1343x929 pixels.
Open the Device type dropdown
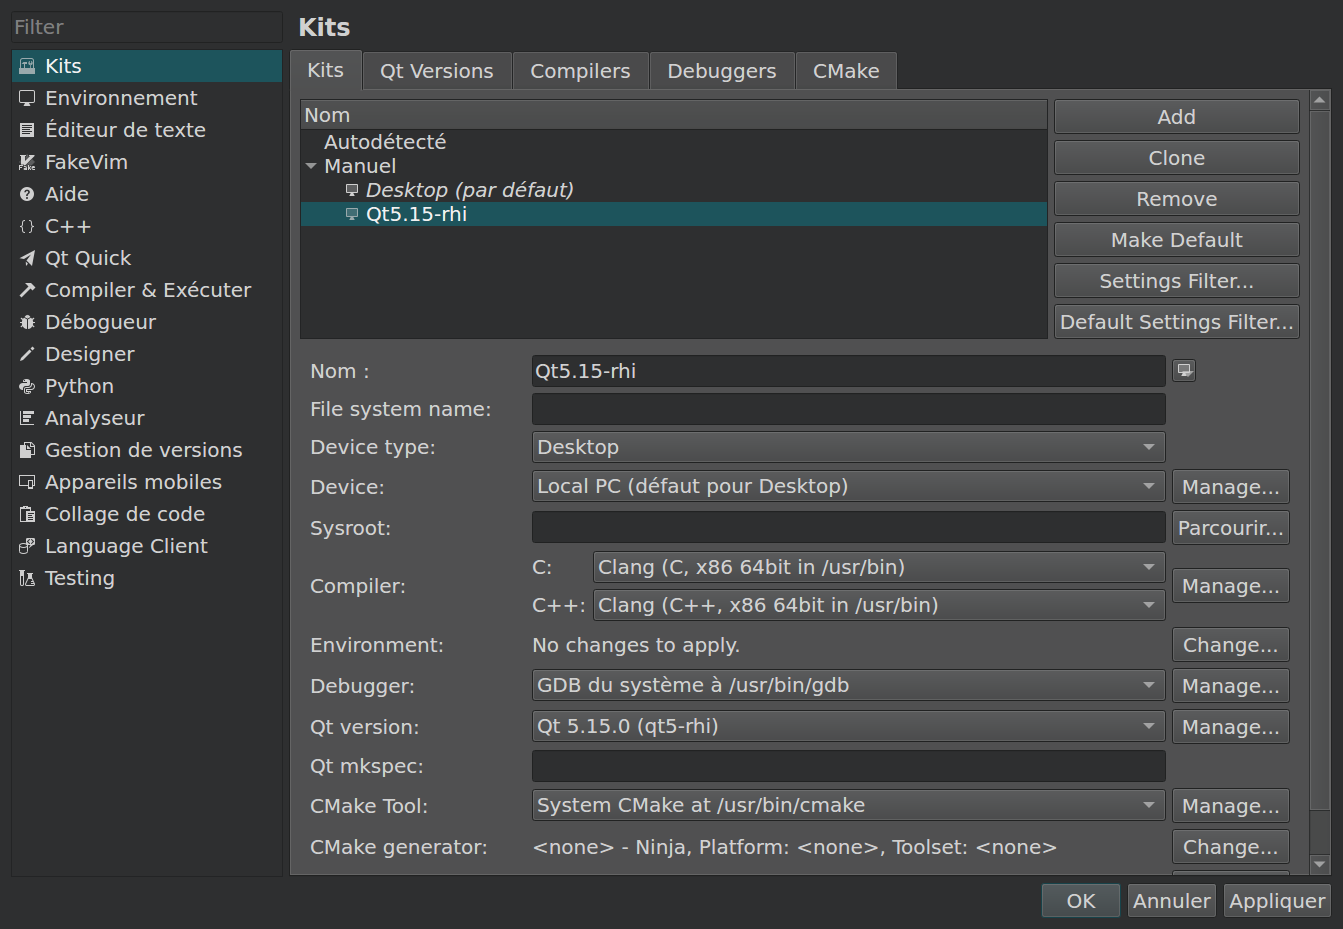point(848,447)
